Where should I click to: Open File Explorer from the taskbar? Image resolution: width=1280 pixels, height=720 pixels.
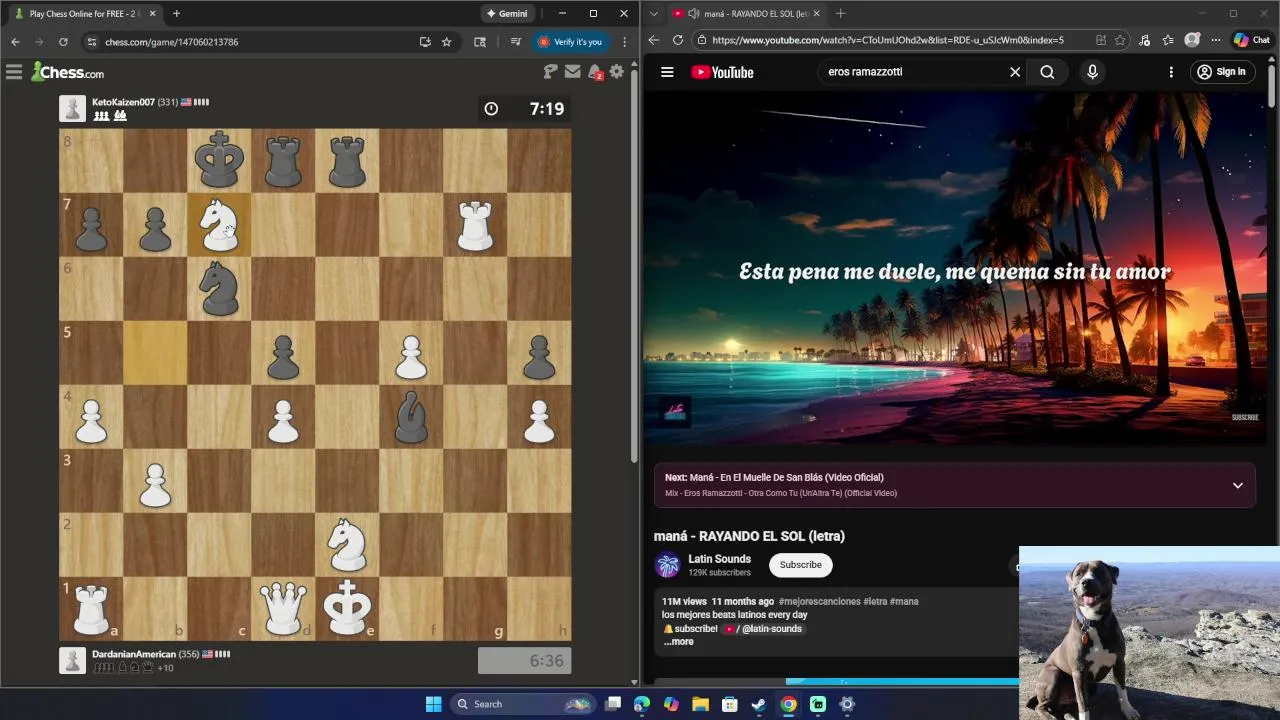(x=700, y=704)
